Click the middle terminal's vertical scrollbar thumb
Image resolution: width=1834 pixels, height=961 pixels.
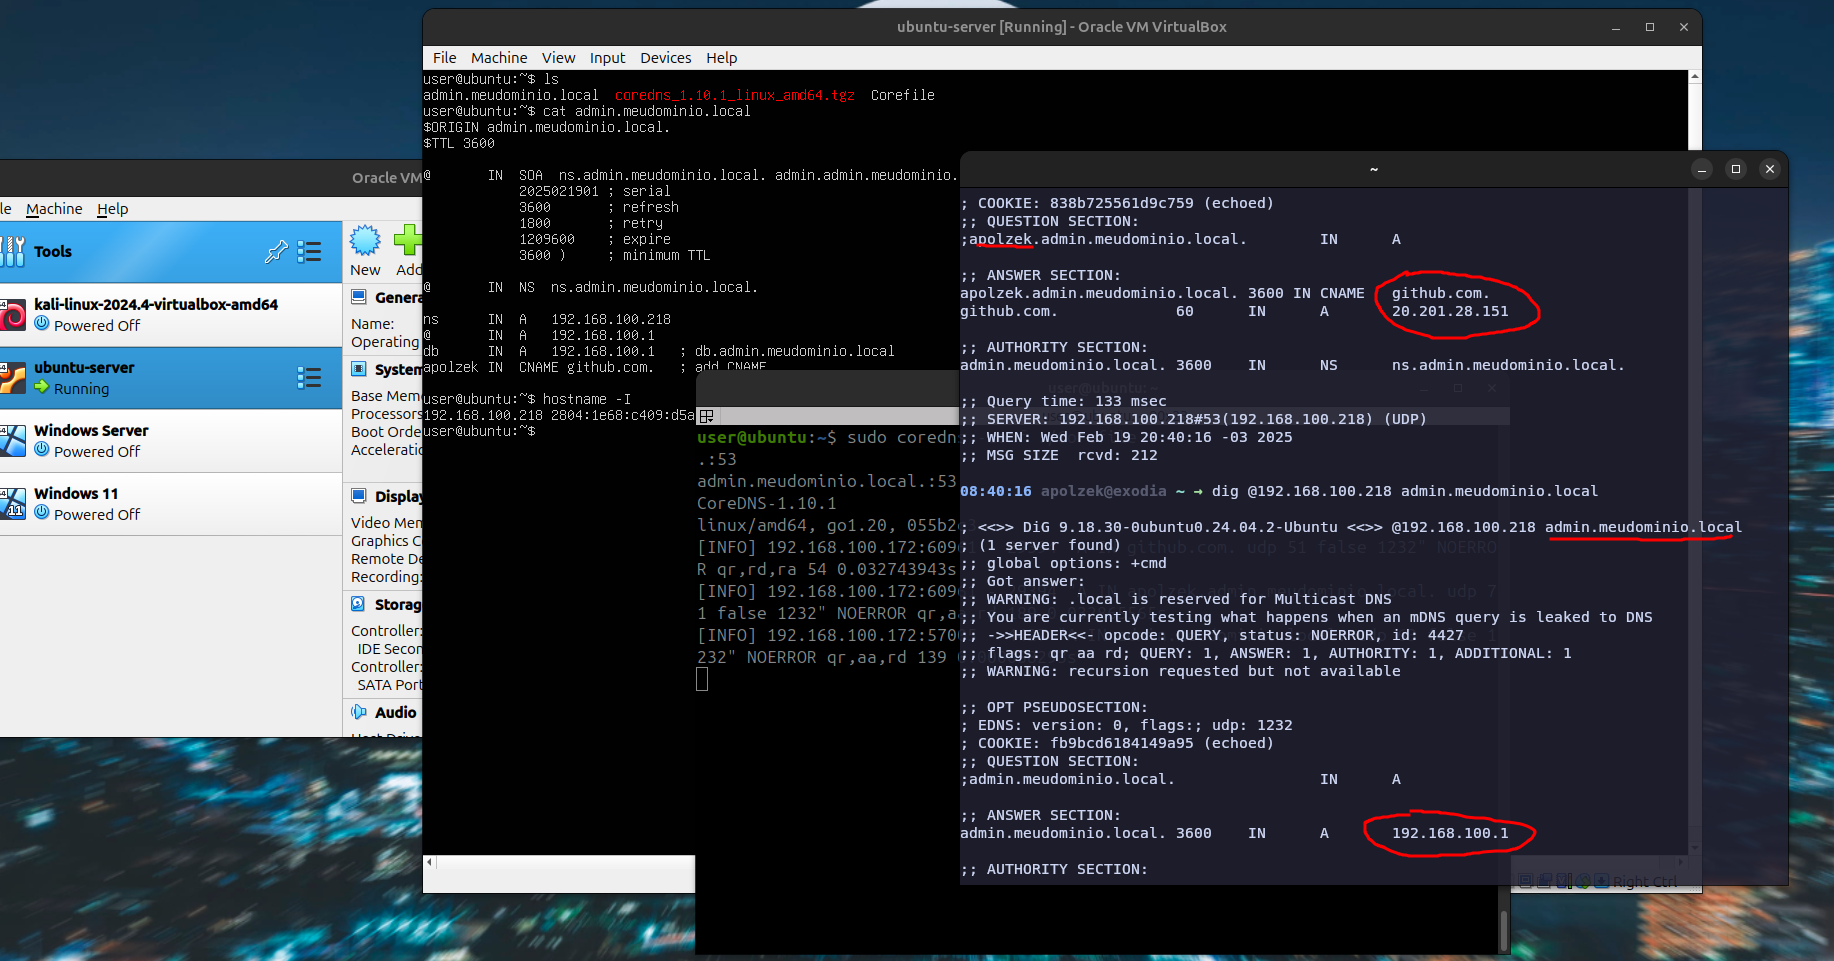1504,930
